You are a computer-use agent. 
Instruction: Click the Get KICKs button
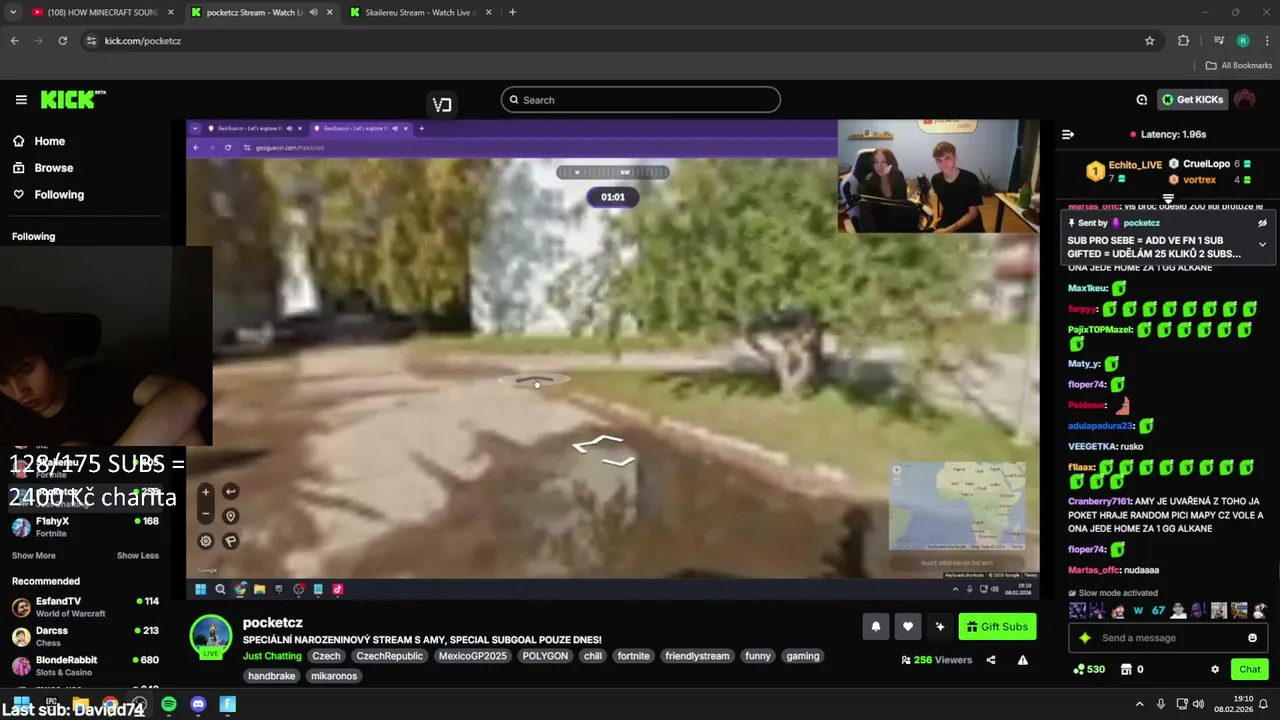(1192, 99)
